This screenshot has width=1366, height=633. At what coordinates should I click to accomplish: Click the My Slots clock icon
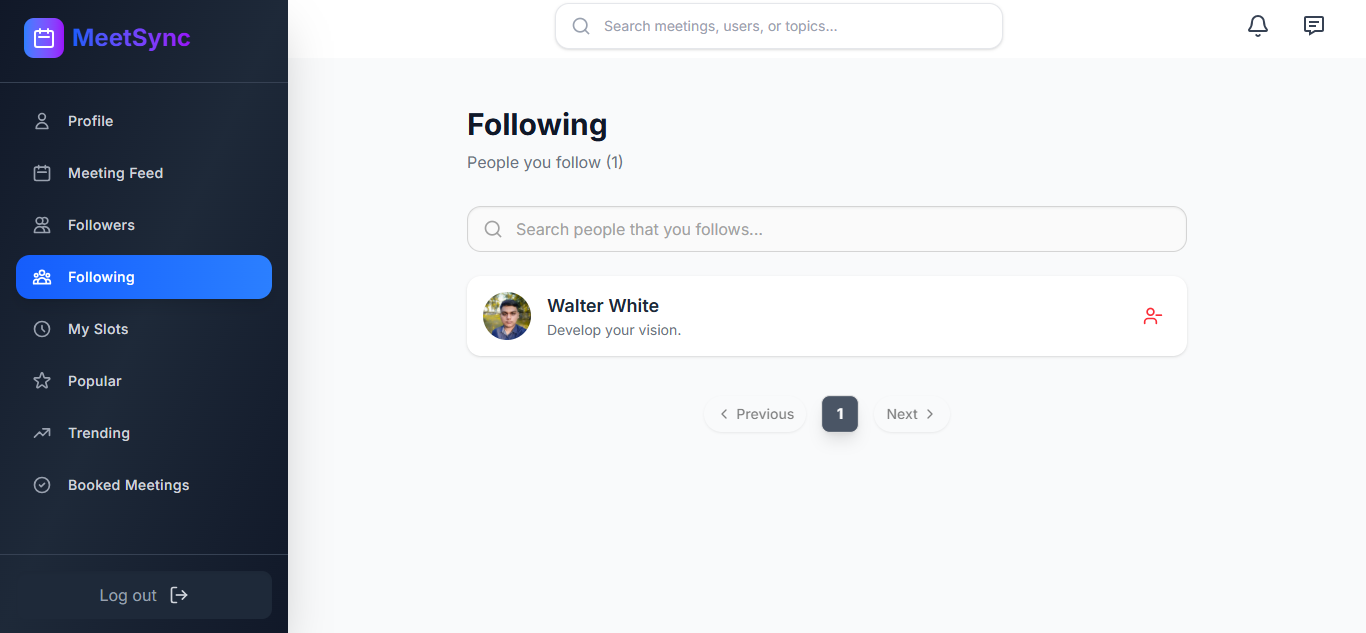click(x=42, y=329)
